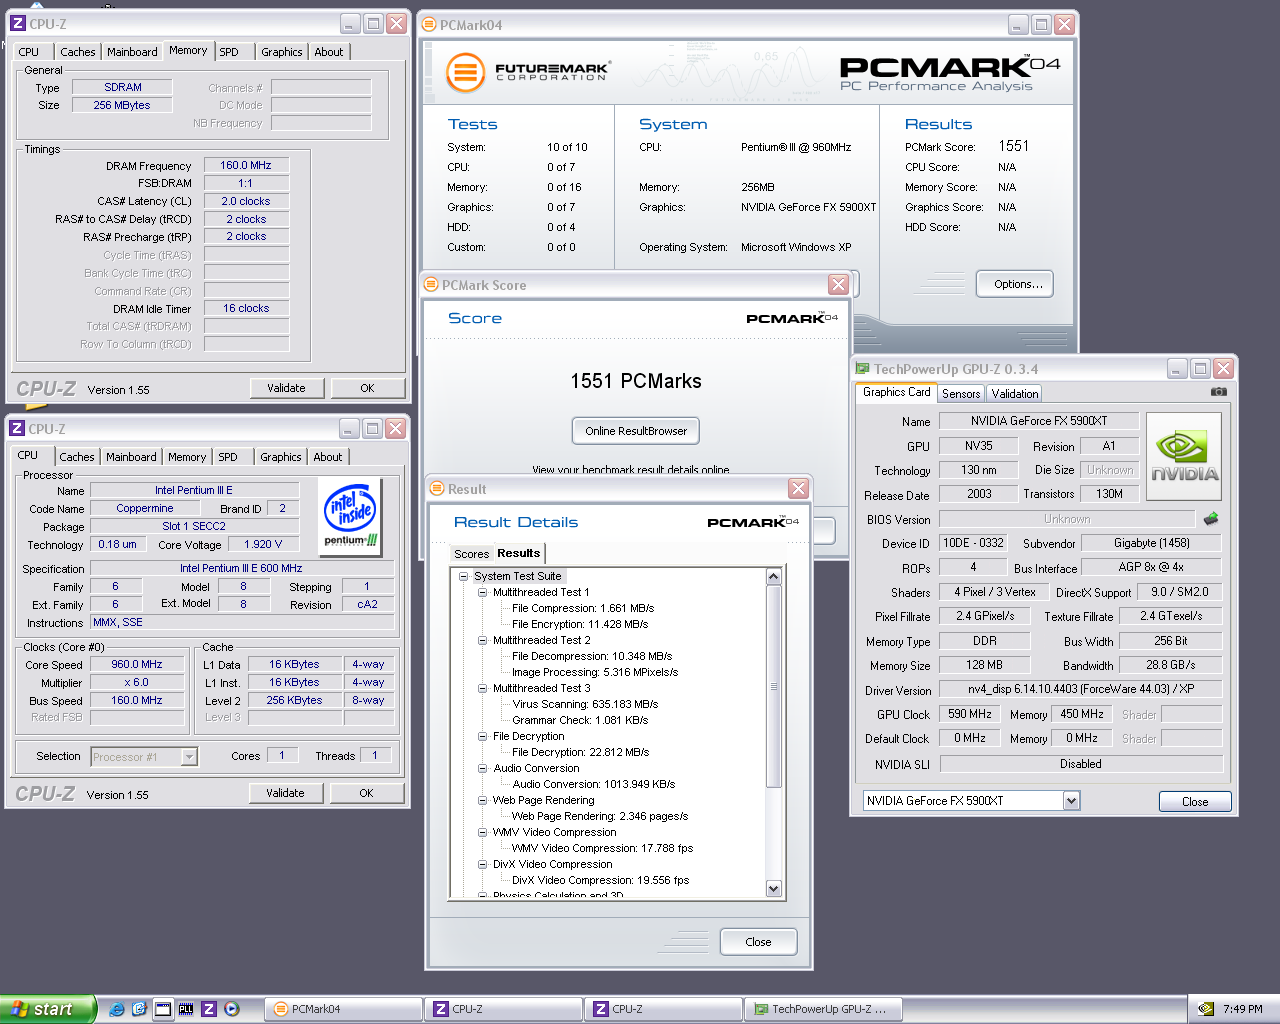Select Audio Conversion: 1013.949 KB/s row

pyautogui.click(x=594, y=784)
